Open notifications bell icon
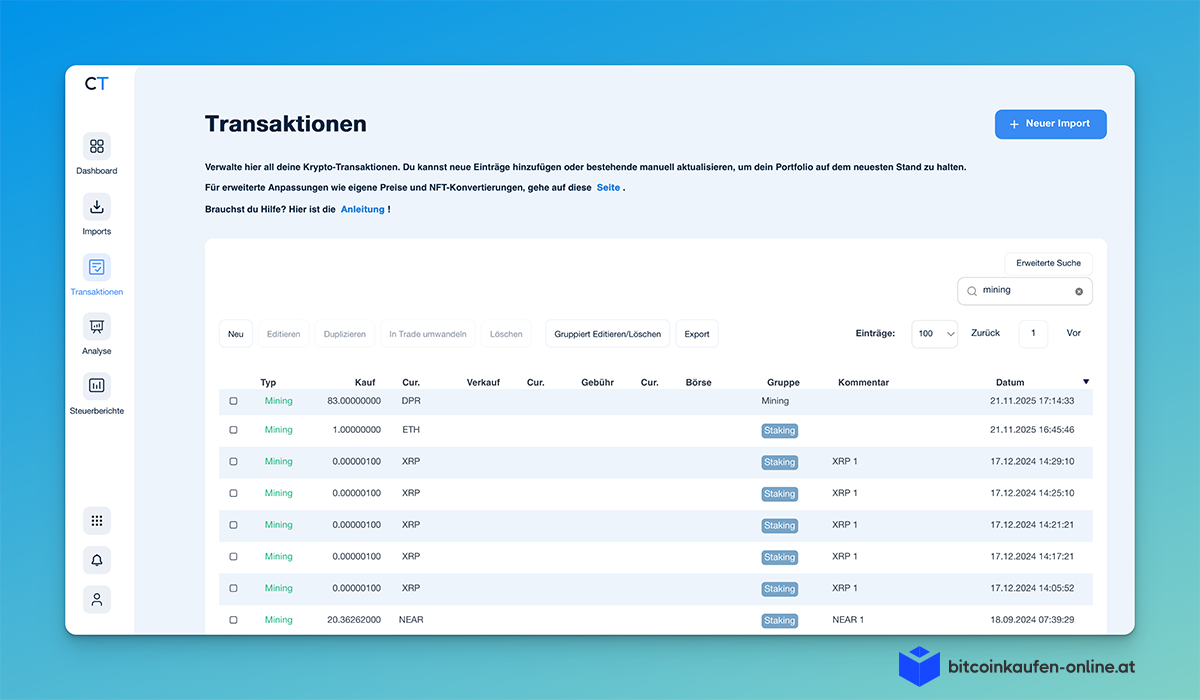Image resolution: width=1200 pixels, height=700 pixels. tap(97, 560)
